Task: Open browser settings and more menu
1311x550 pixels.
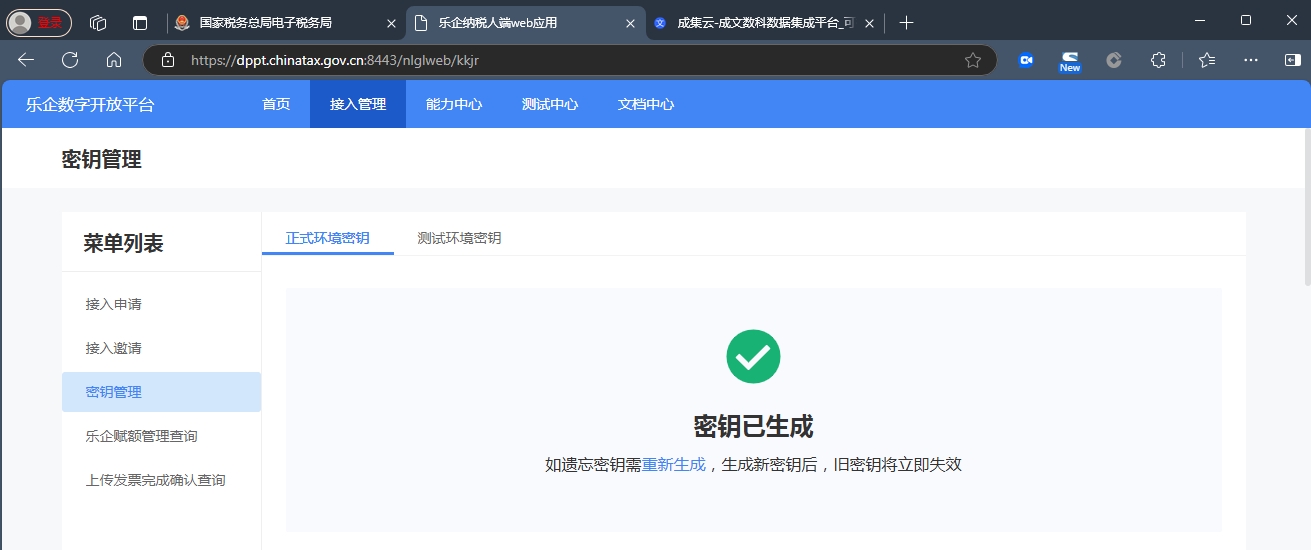Action: (1250, 60)
